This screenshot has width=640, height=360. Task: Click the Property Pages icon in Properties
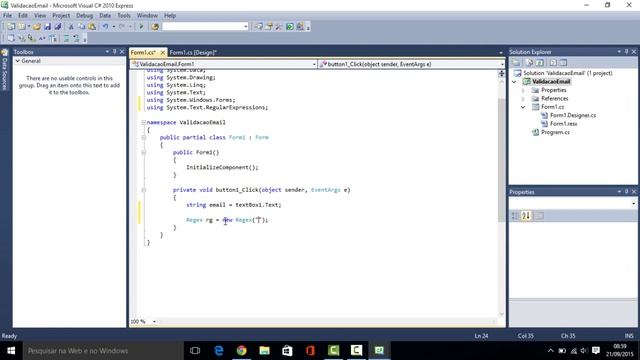tap(539, 216)
